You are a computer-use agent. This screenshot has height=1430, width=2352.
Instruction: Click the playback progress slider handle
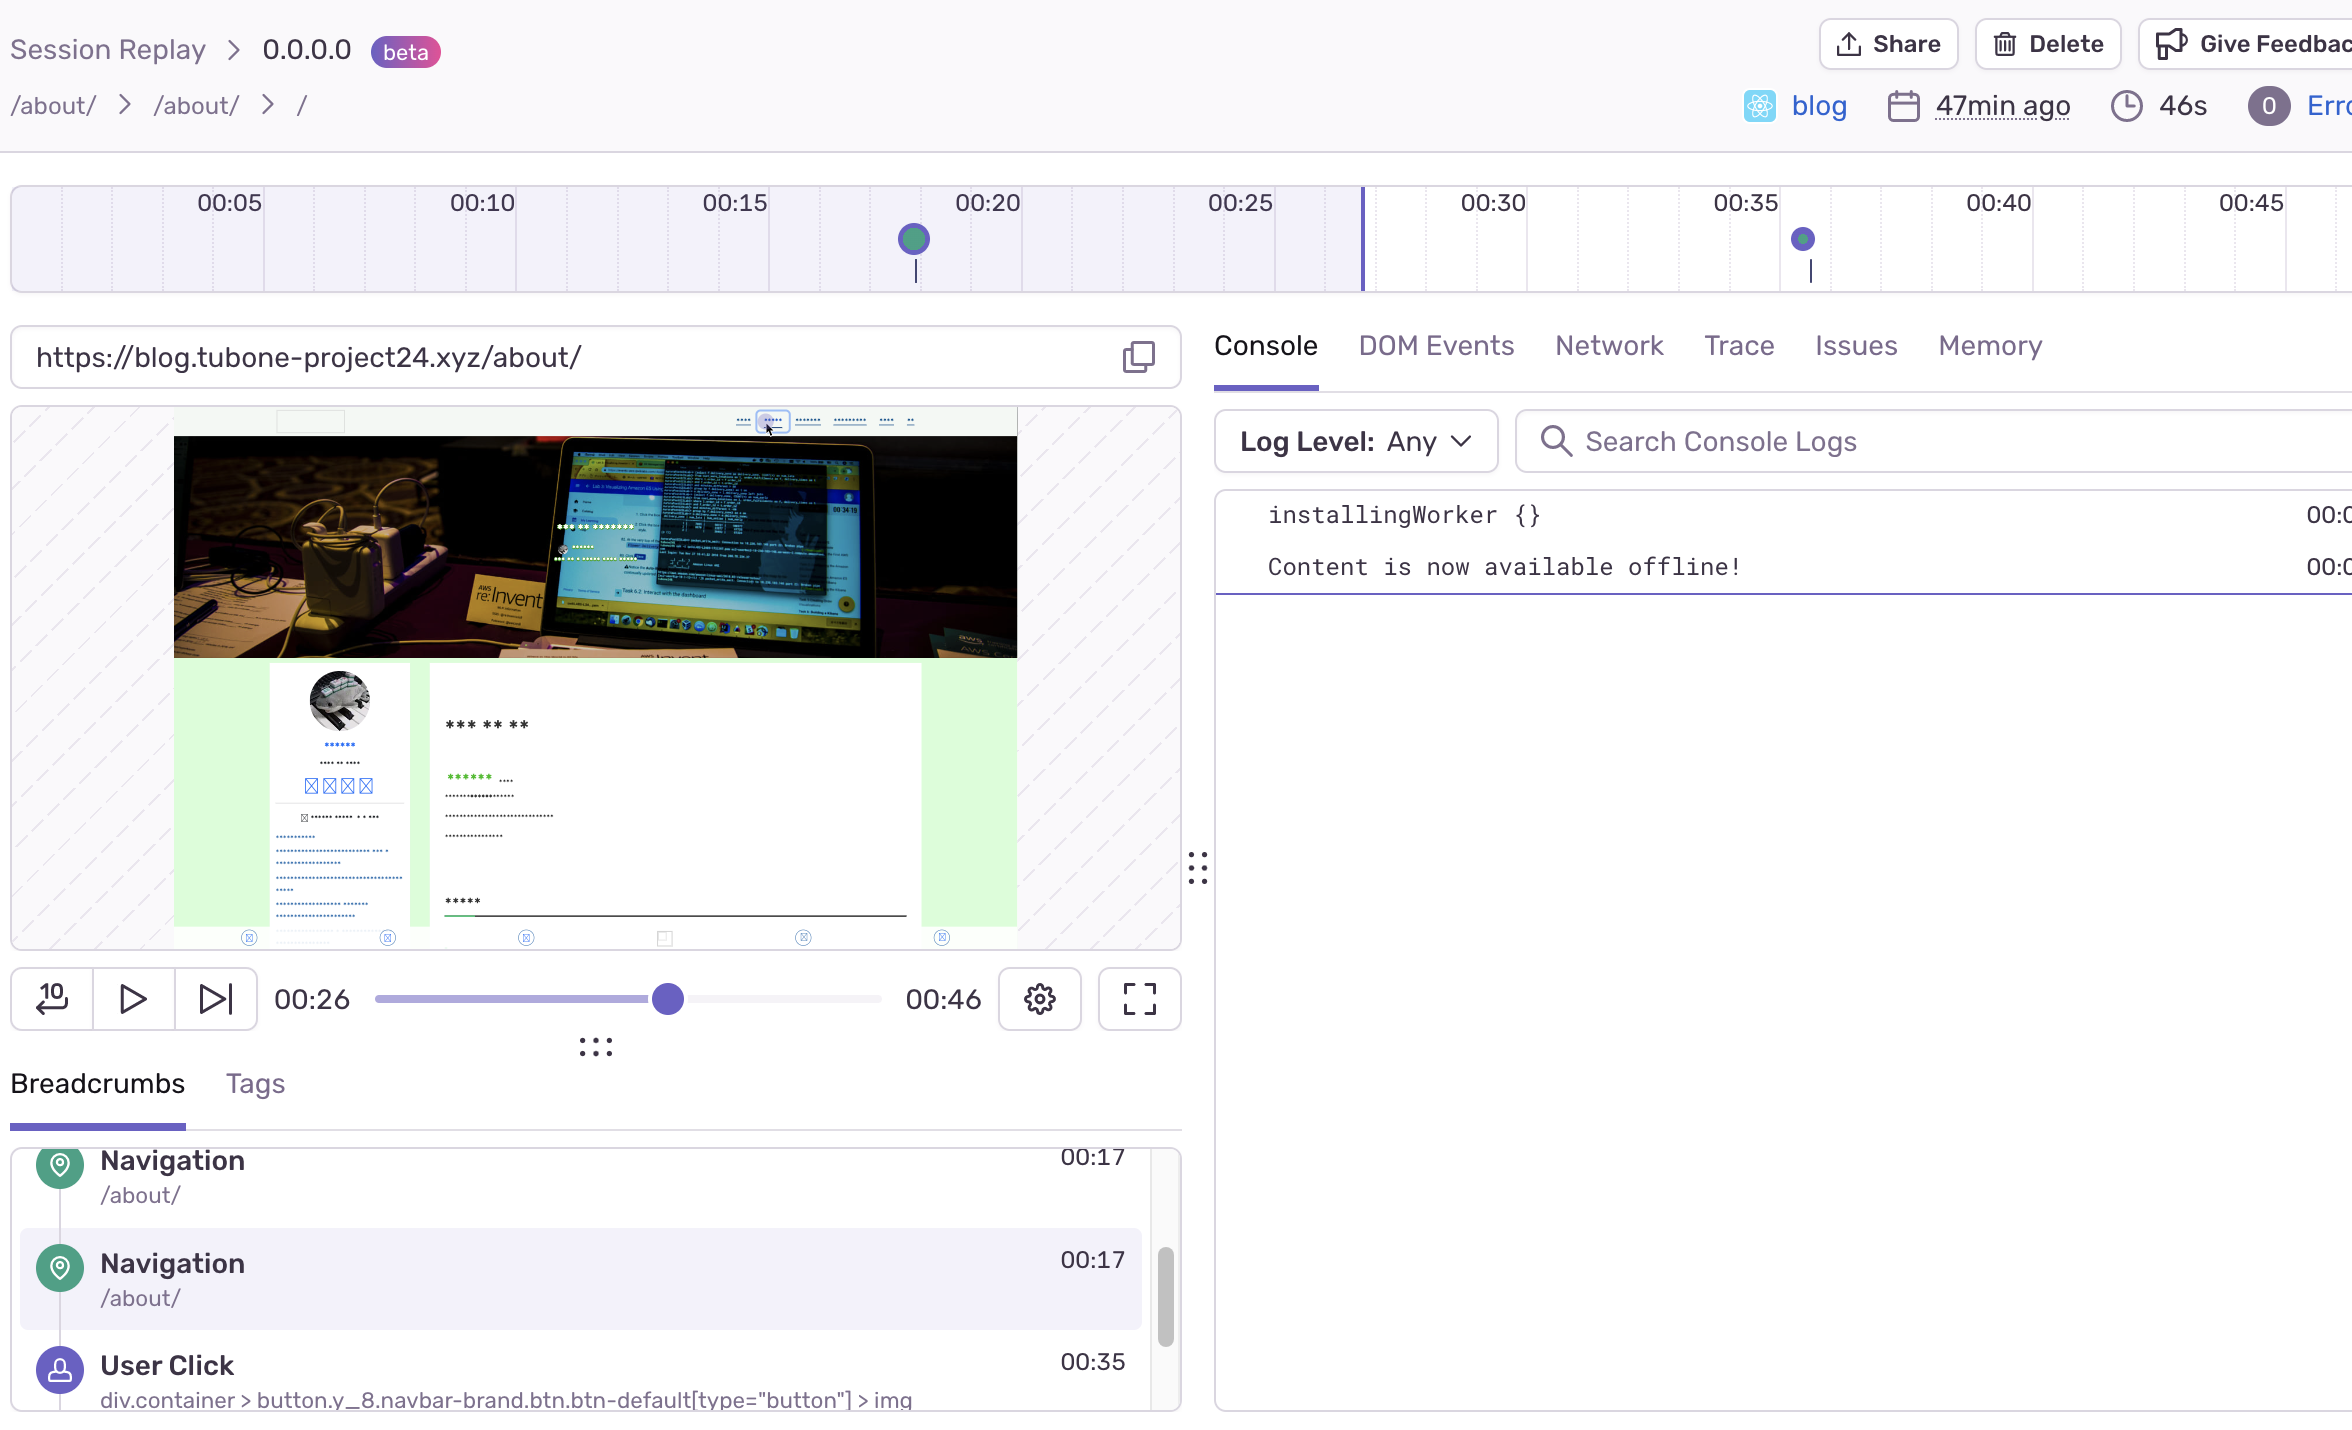[668, 998]
